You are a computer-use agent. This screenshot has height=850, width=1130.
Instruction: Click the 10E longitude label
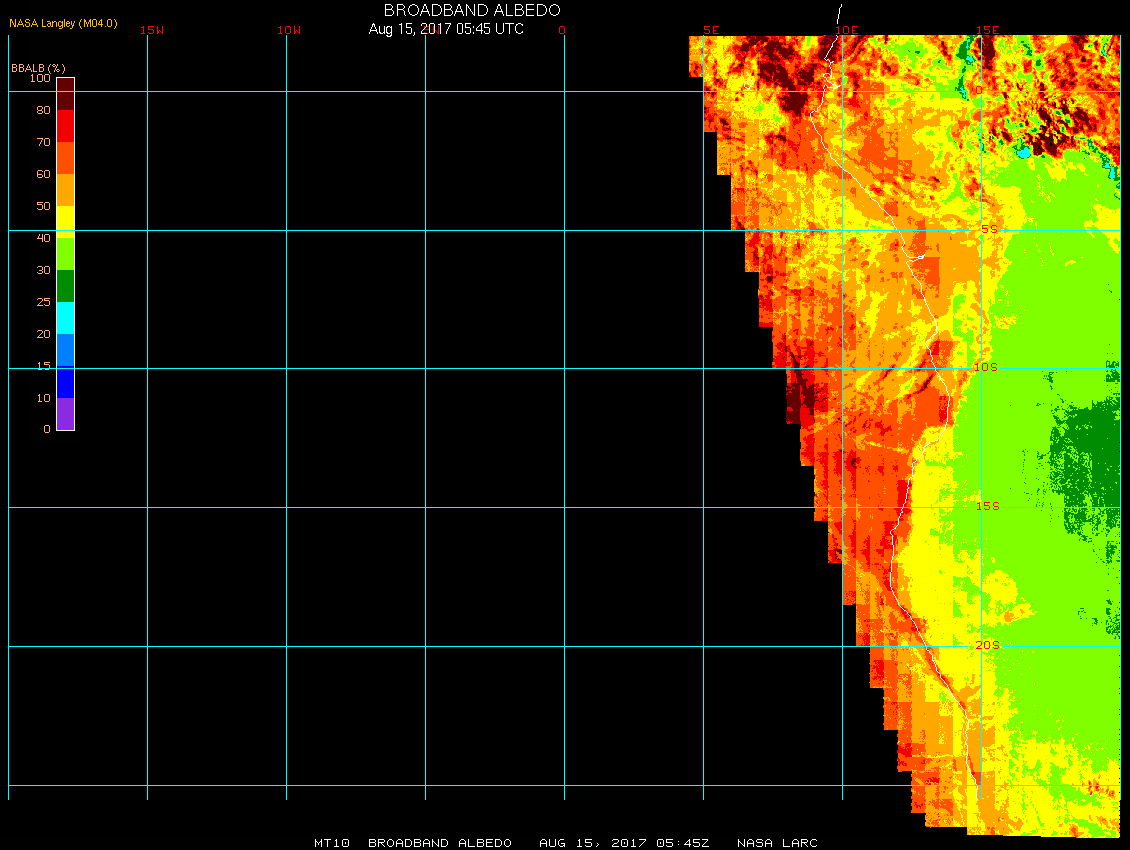[x=847, y=30]
